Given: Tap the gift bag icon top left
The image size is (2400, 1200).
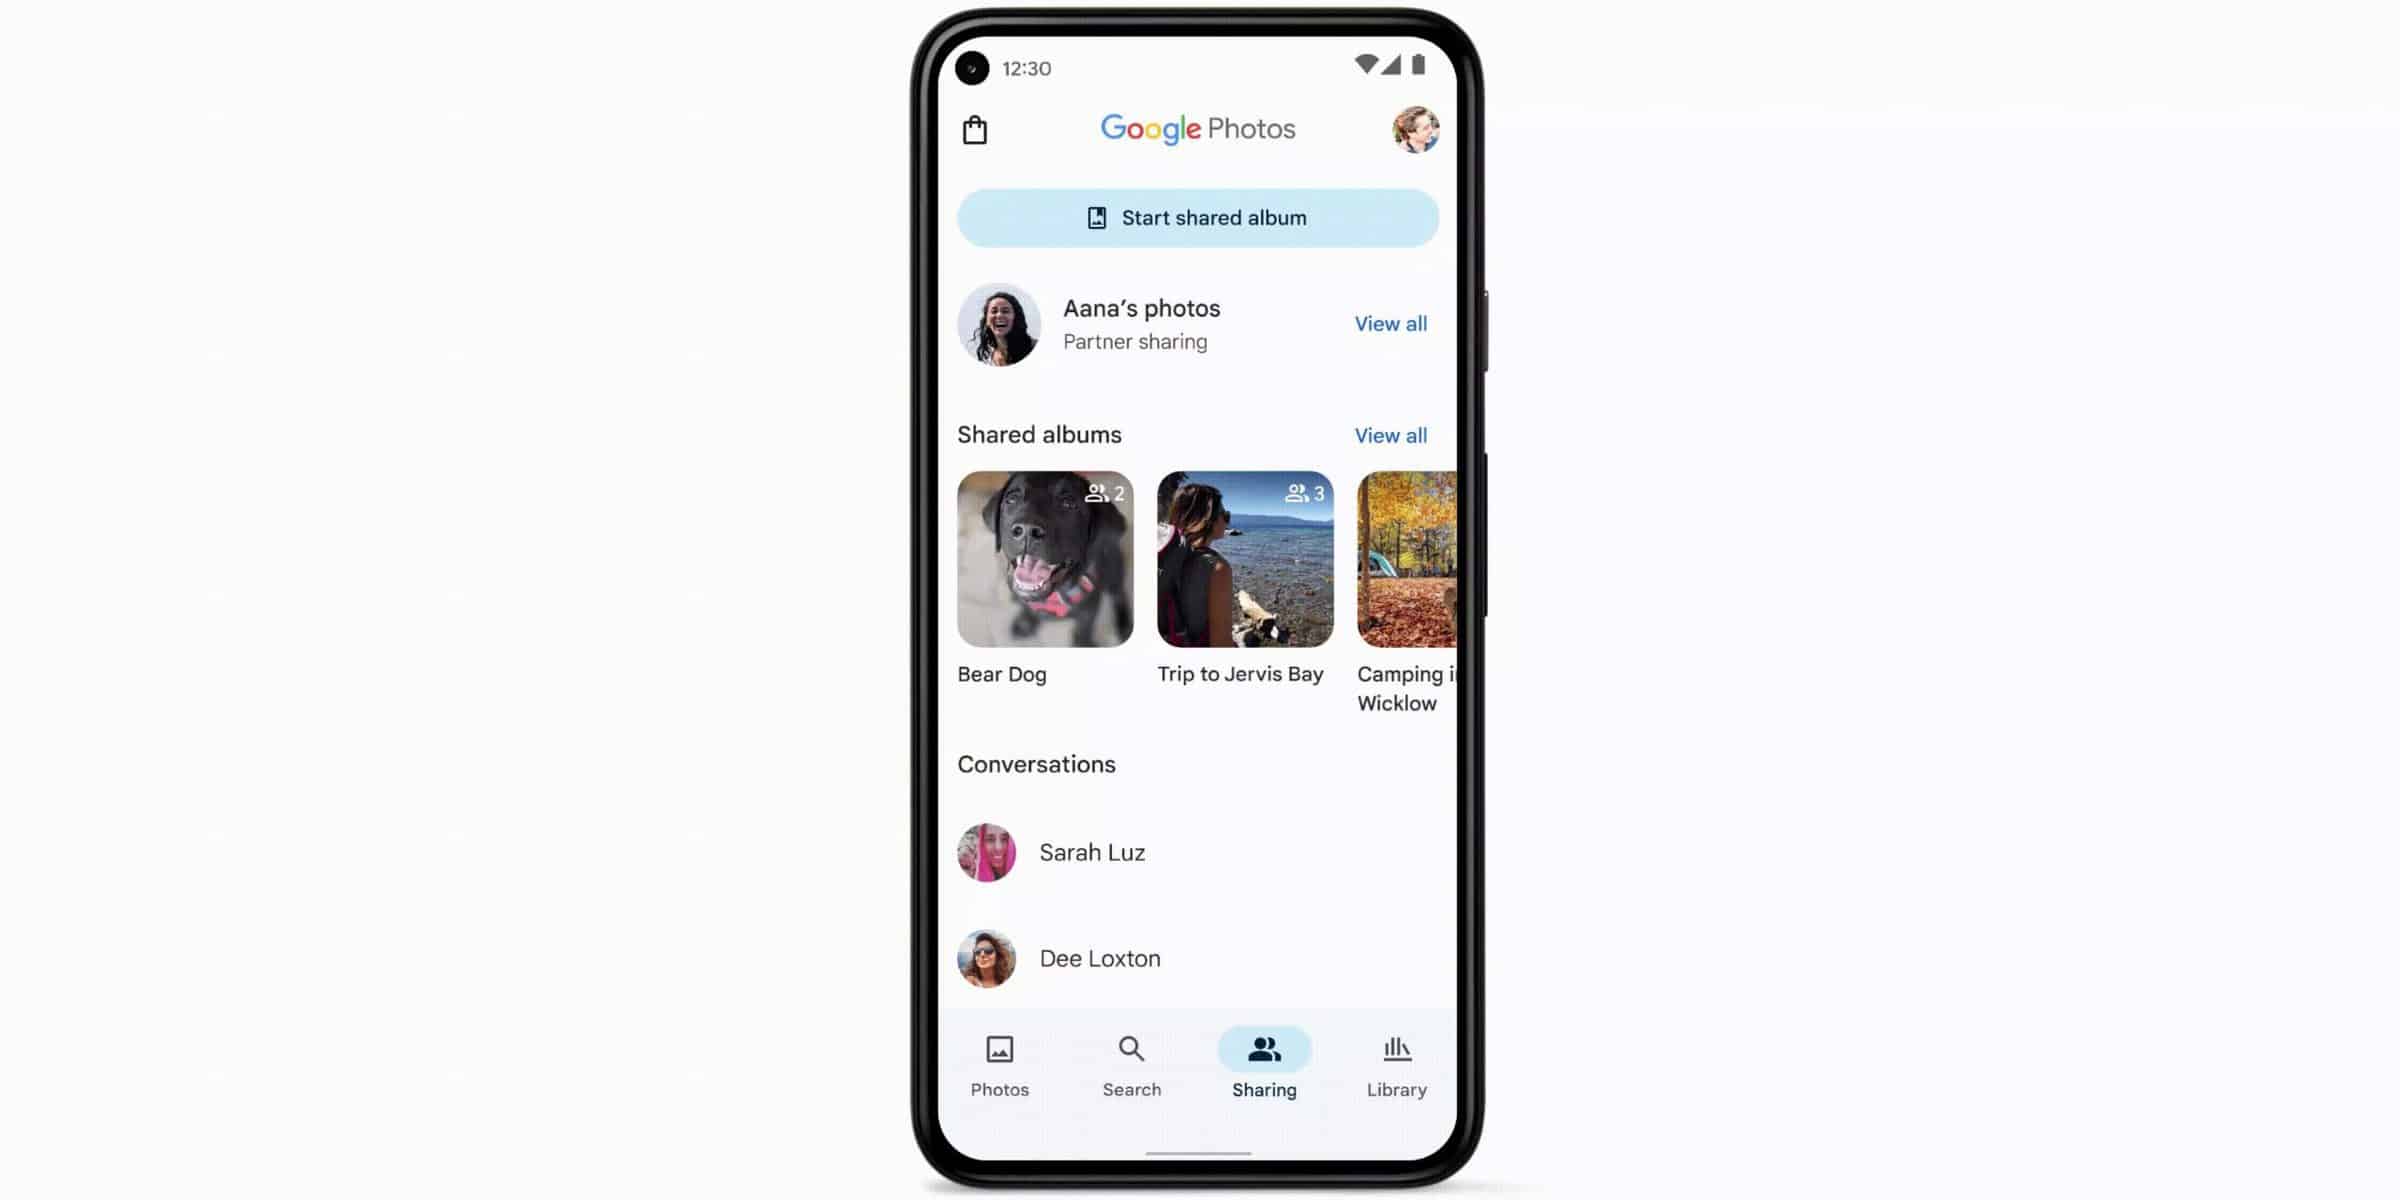Looking at the screenshot, I should tap(975, 129).
